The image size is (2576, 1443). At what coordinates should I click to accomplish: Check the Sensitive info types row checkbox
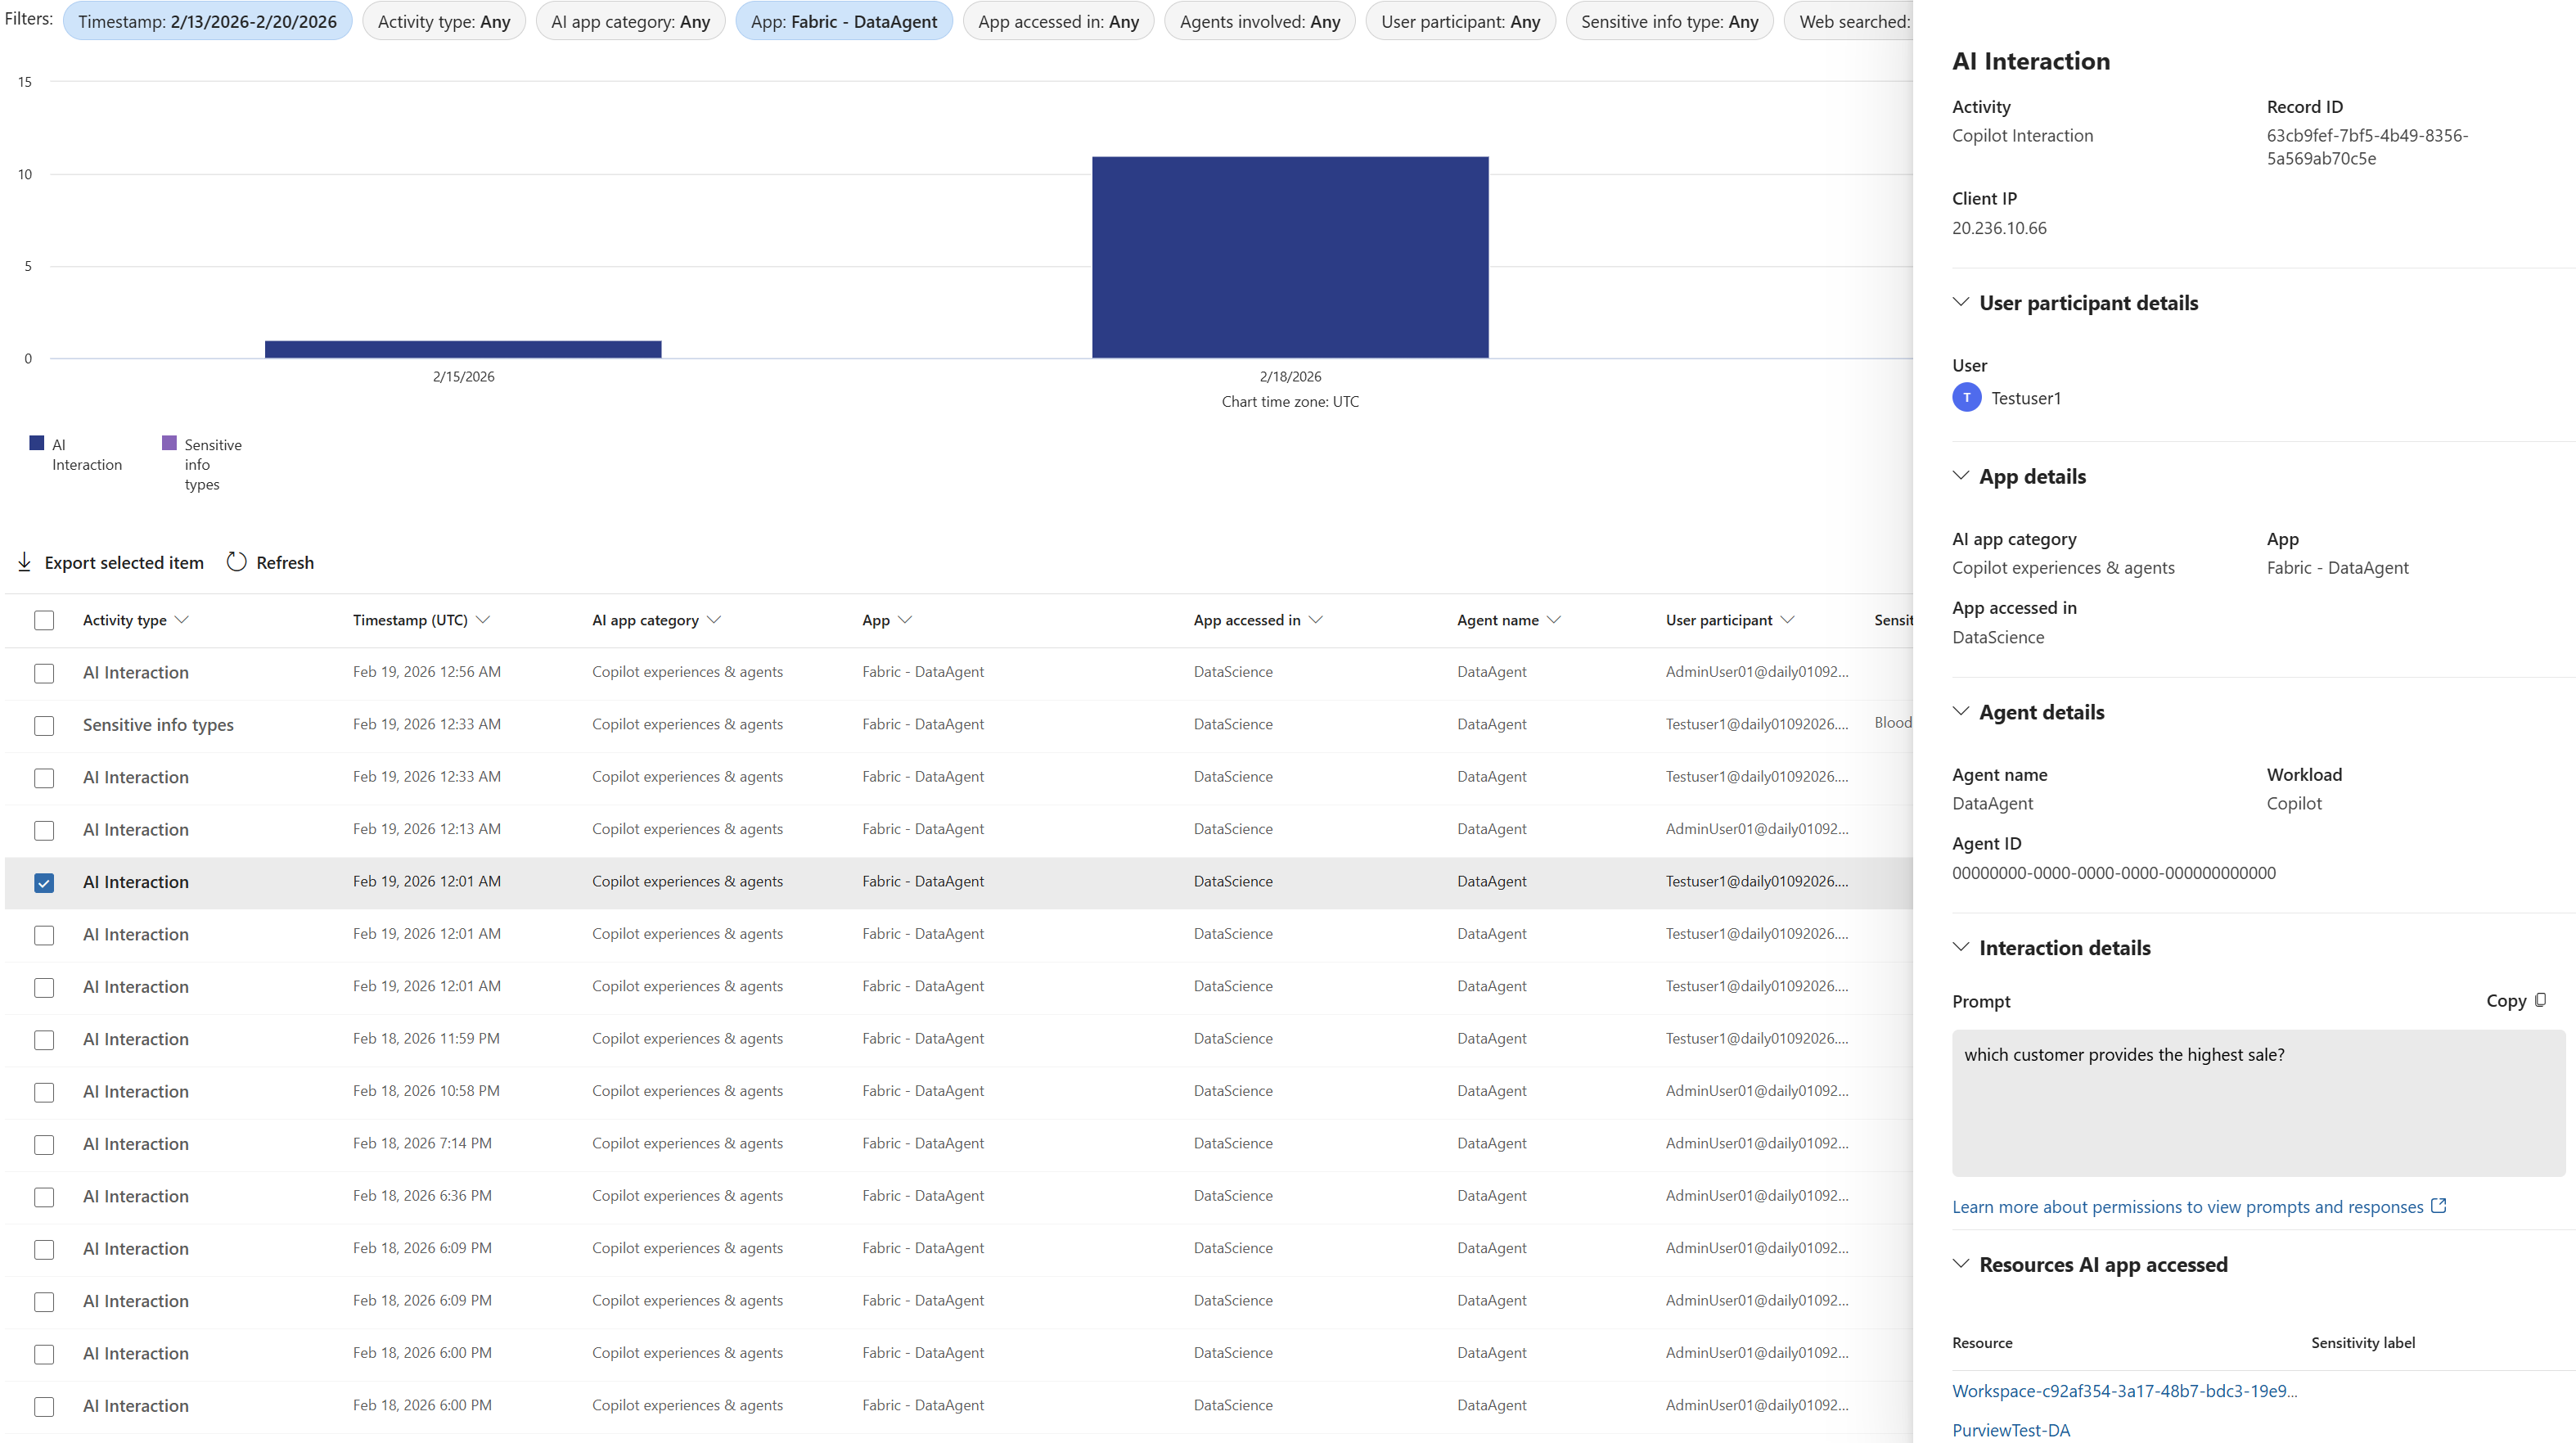[x=44, y=725]
